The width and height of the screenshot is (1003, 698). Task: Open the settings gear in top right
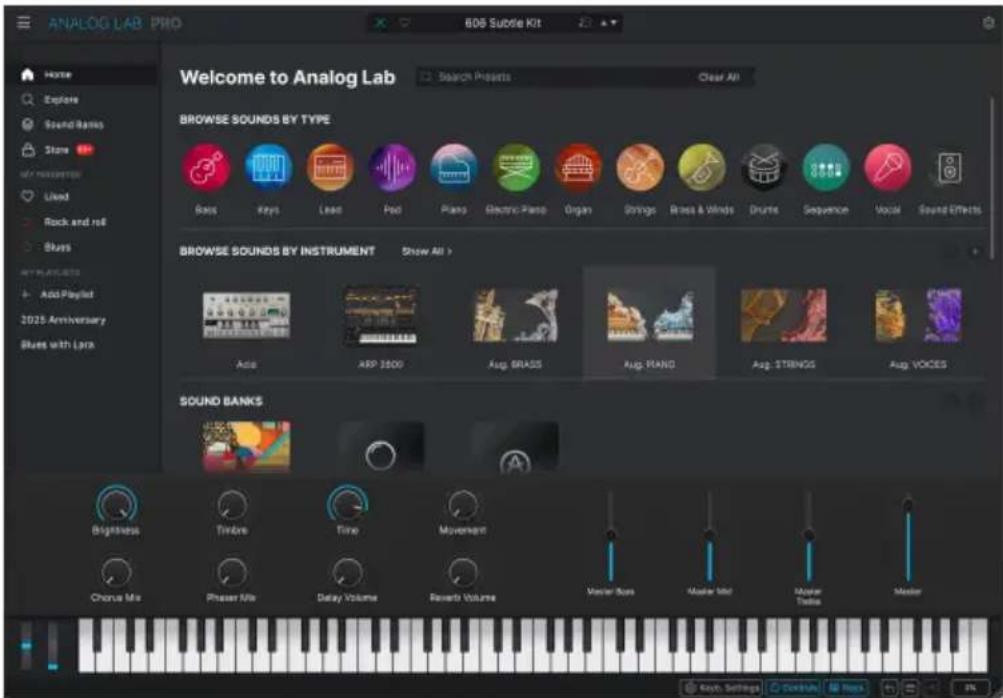[988, 23]
